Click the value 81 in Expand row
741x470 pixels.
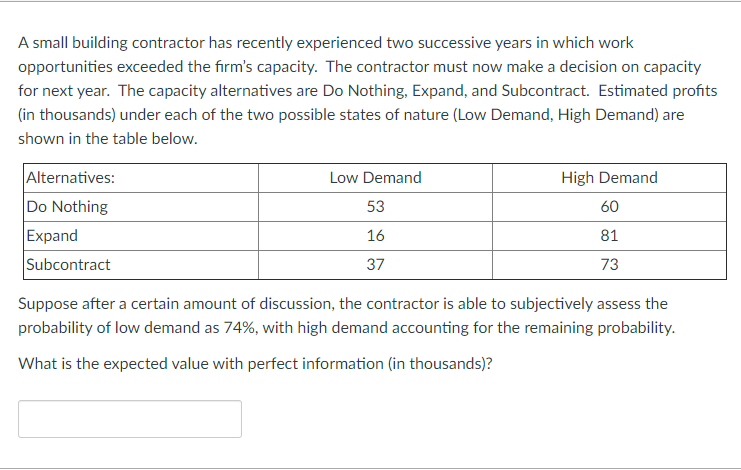[x=609, y=236]
